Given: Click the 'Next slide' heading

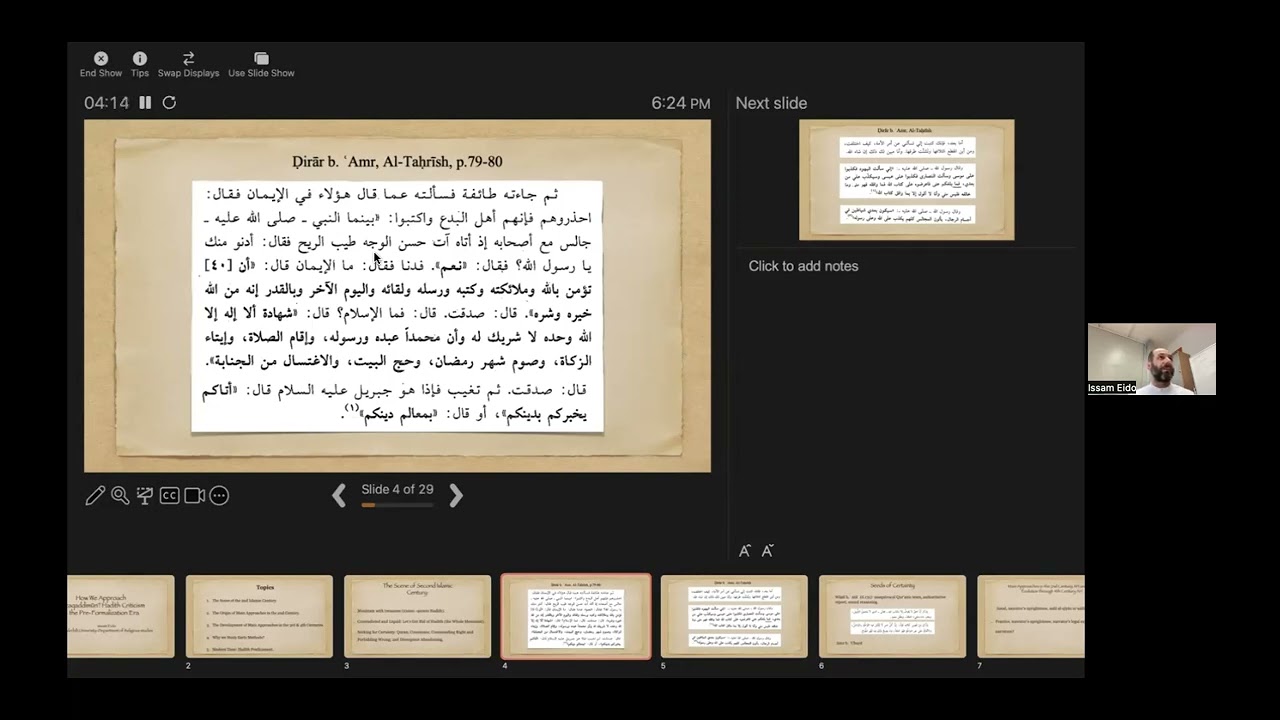Looking at the screenshot, I should (771, 103).
